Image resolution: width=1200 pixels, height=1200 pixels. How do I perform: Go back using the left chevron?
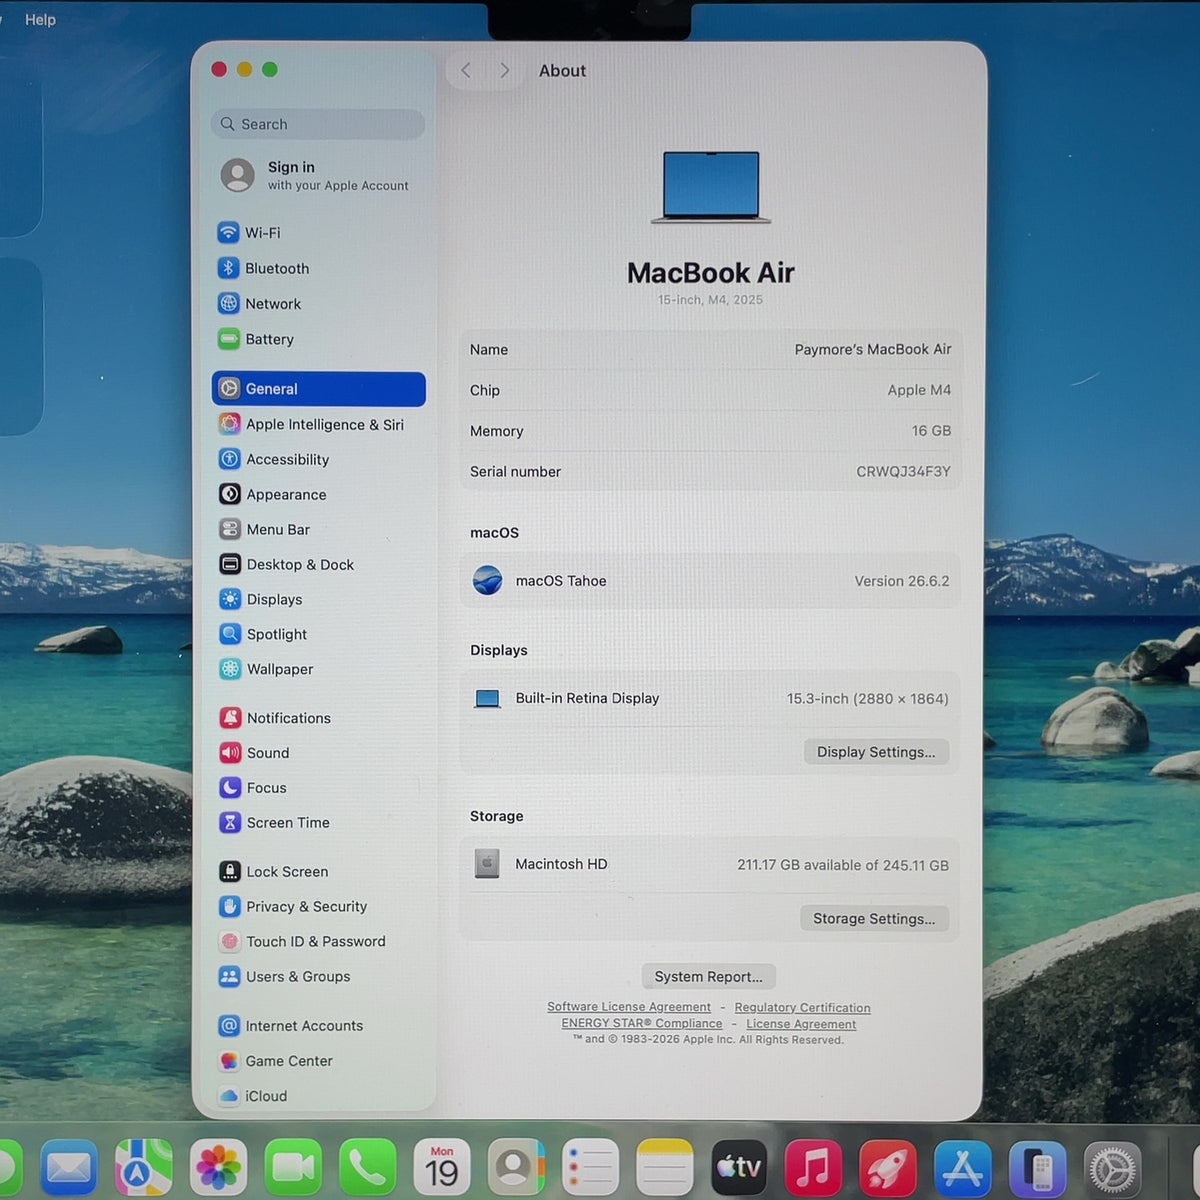click(466, 70)
